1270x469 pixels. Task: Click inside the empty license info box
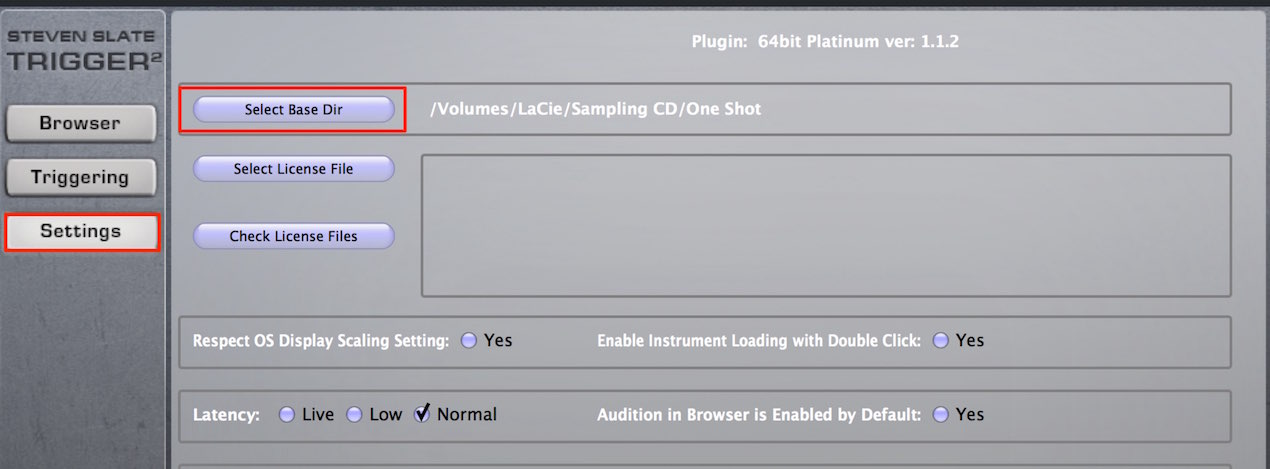pyautogui.click(x=826, y=225)
